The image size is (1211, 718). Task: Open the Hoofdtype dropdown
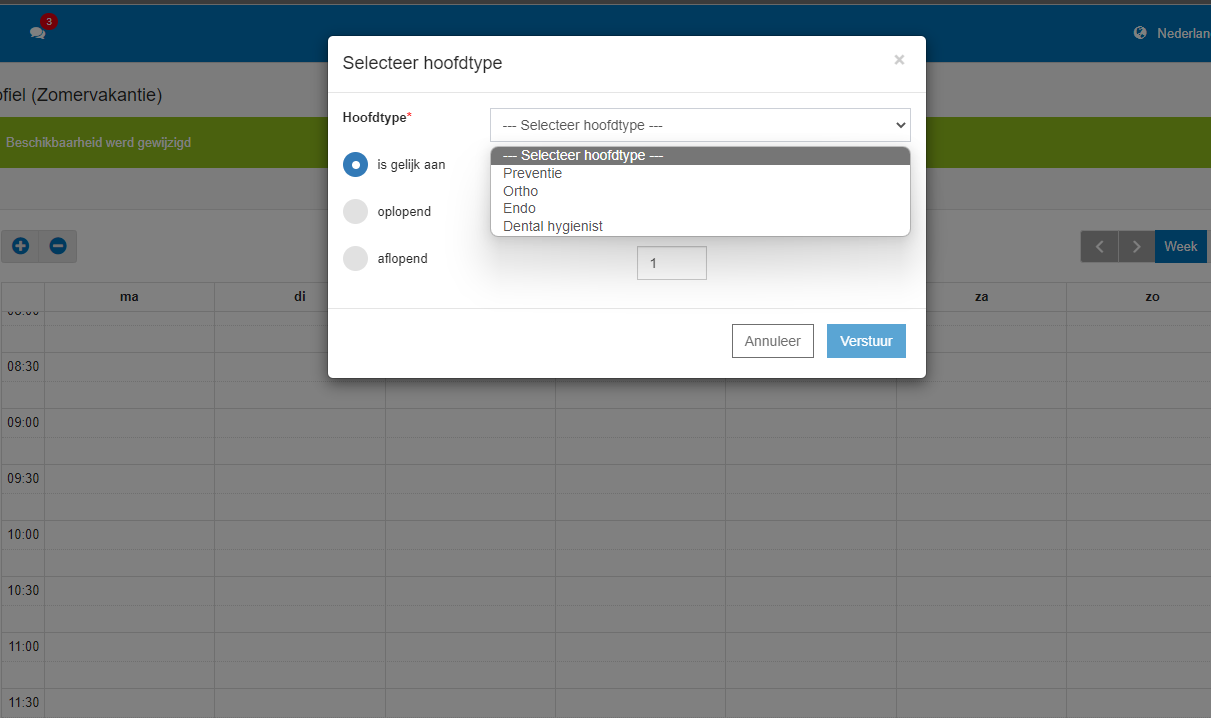(x=700, y=125)
